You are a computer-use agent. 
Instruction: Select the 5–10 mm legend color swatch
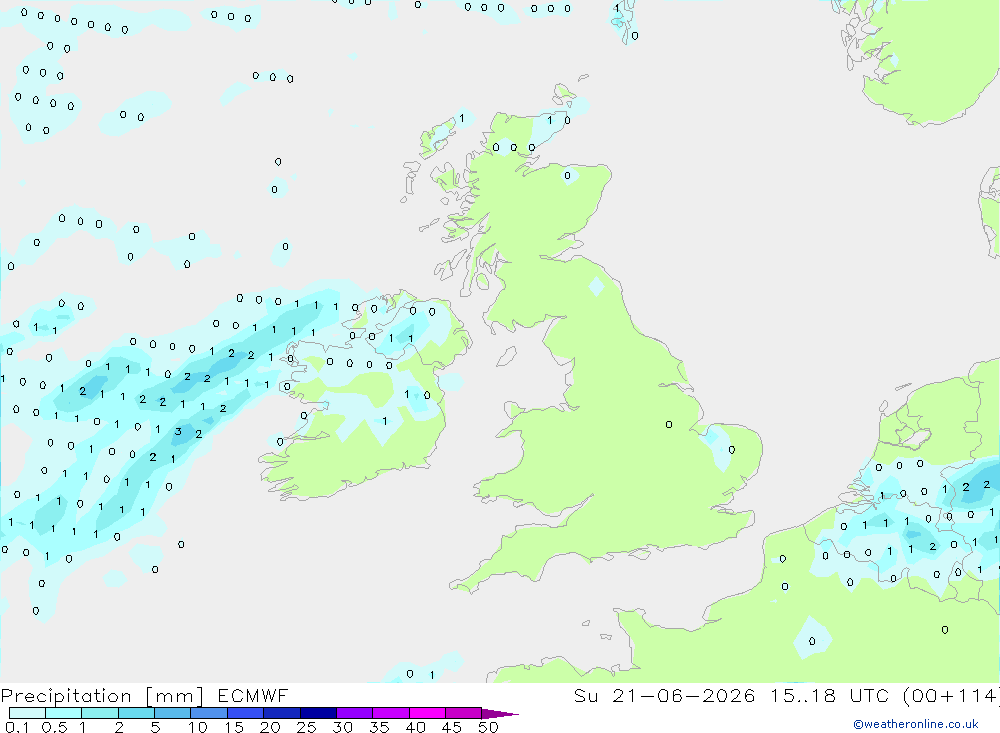click(172, 713)
